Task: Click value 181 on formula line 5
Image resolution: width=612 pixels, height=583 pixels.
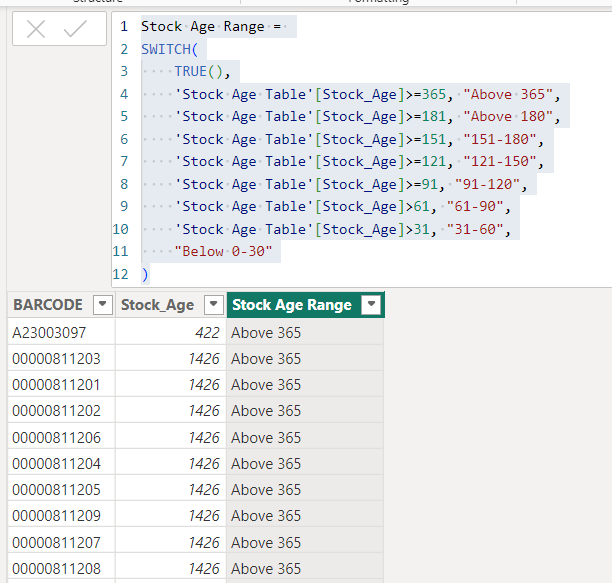Action: (x=434, y=116)
